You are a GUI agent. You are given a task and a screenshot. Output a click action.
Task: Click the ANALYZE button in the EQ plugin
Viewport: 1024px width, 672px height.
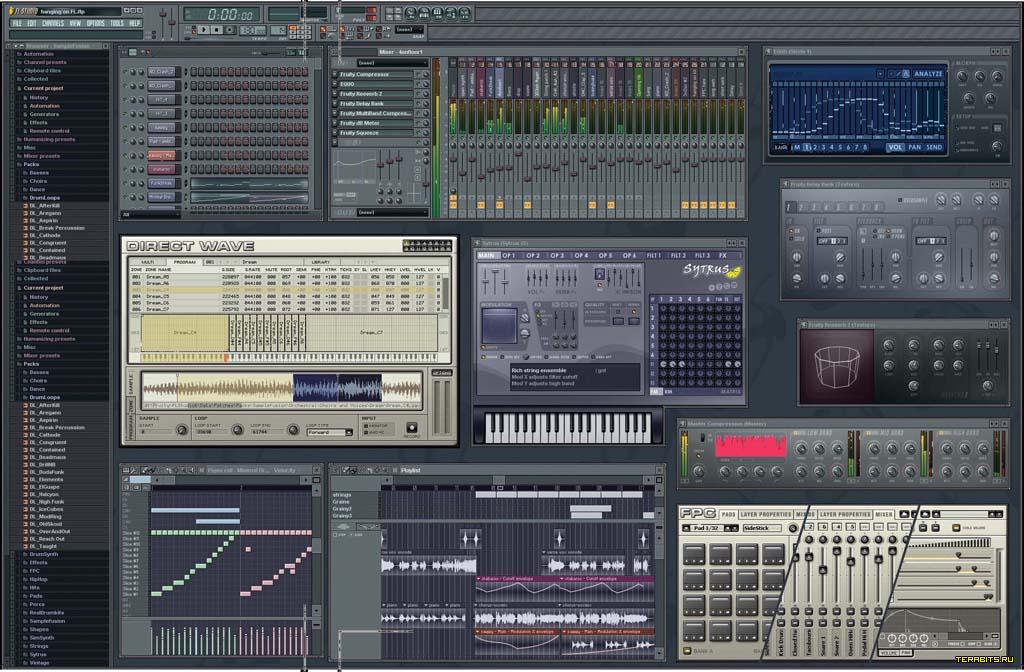pos(928,73)
